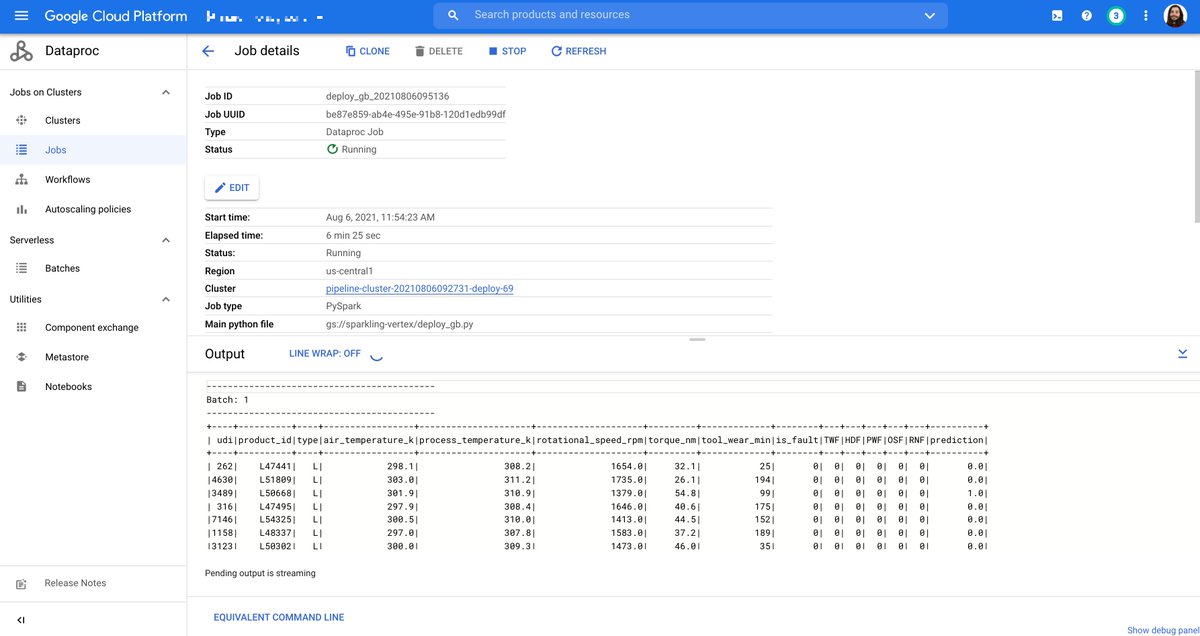Open the pipeline-cluster-20210806092731-deploy-69 link
The image size is (1200, 636).
(420, 289)
